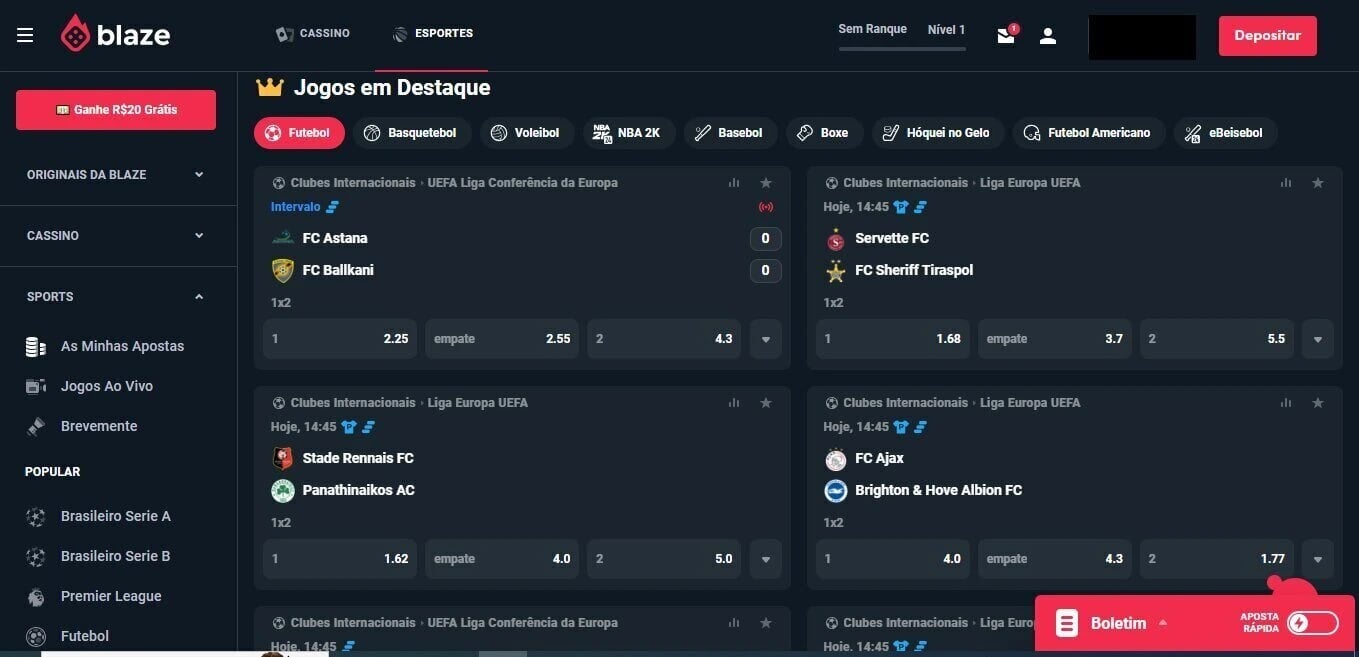
Task: Expand Originais da Blaze section
Action: (117, 174)
